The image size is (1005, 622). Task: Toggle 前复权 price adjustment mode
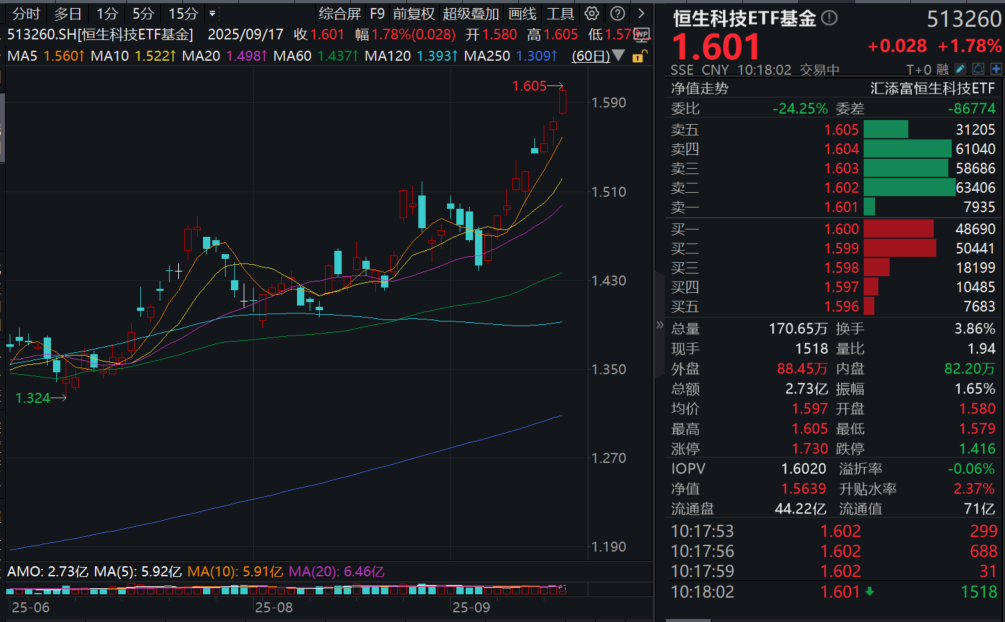(x=413, y=14)
